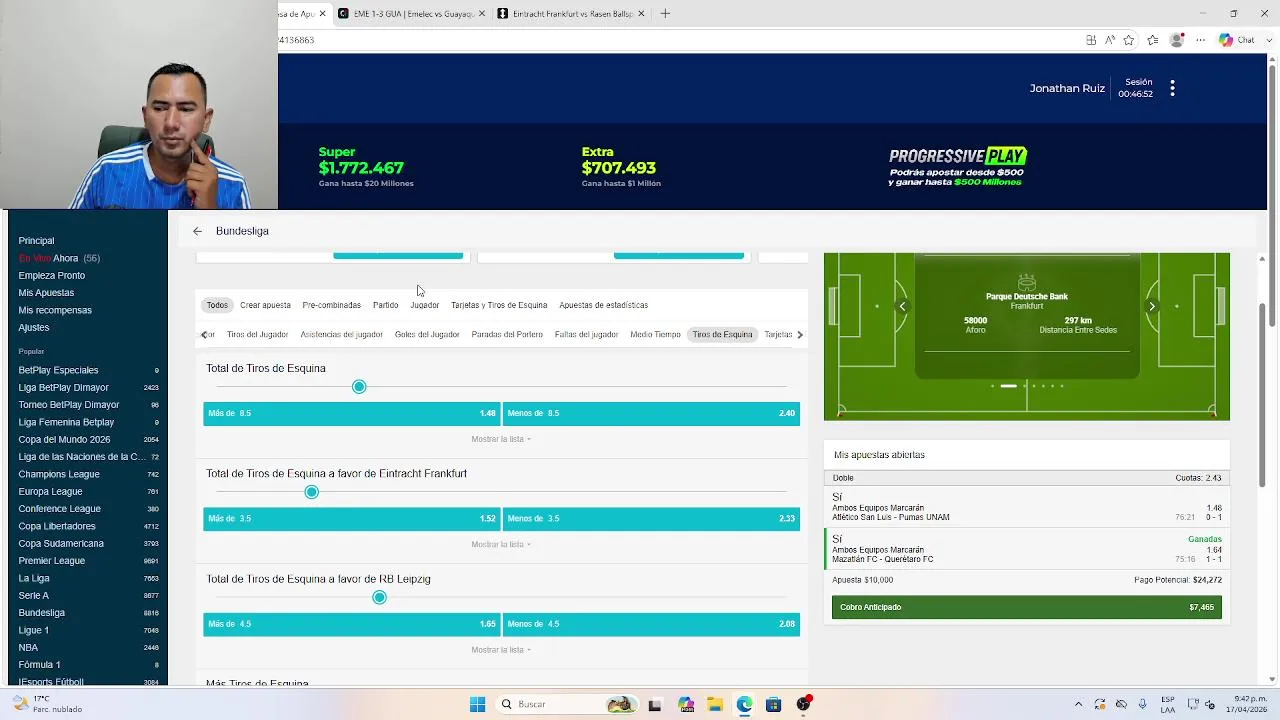Select Fallas del jugador sub-tab
The height and width of the screenshot is (720, 1280).
[586, 335]
